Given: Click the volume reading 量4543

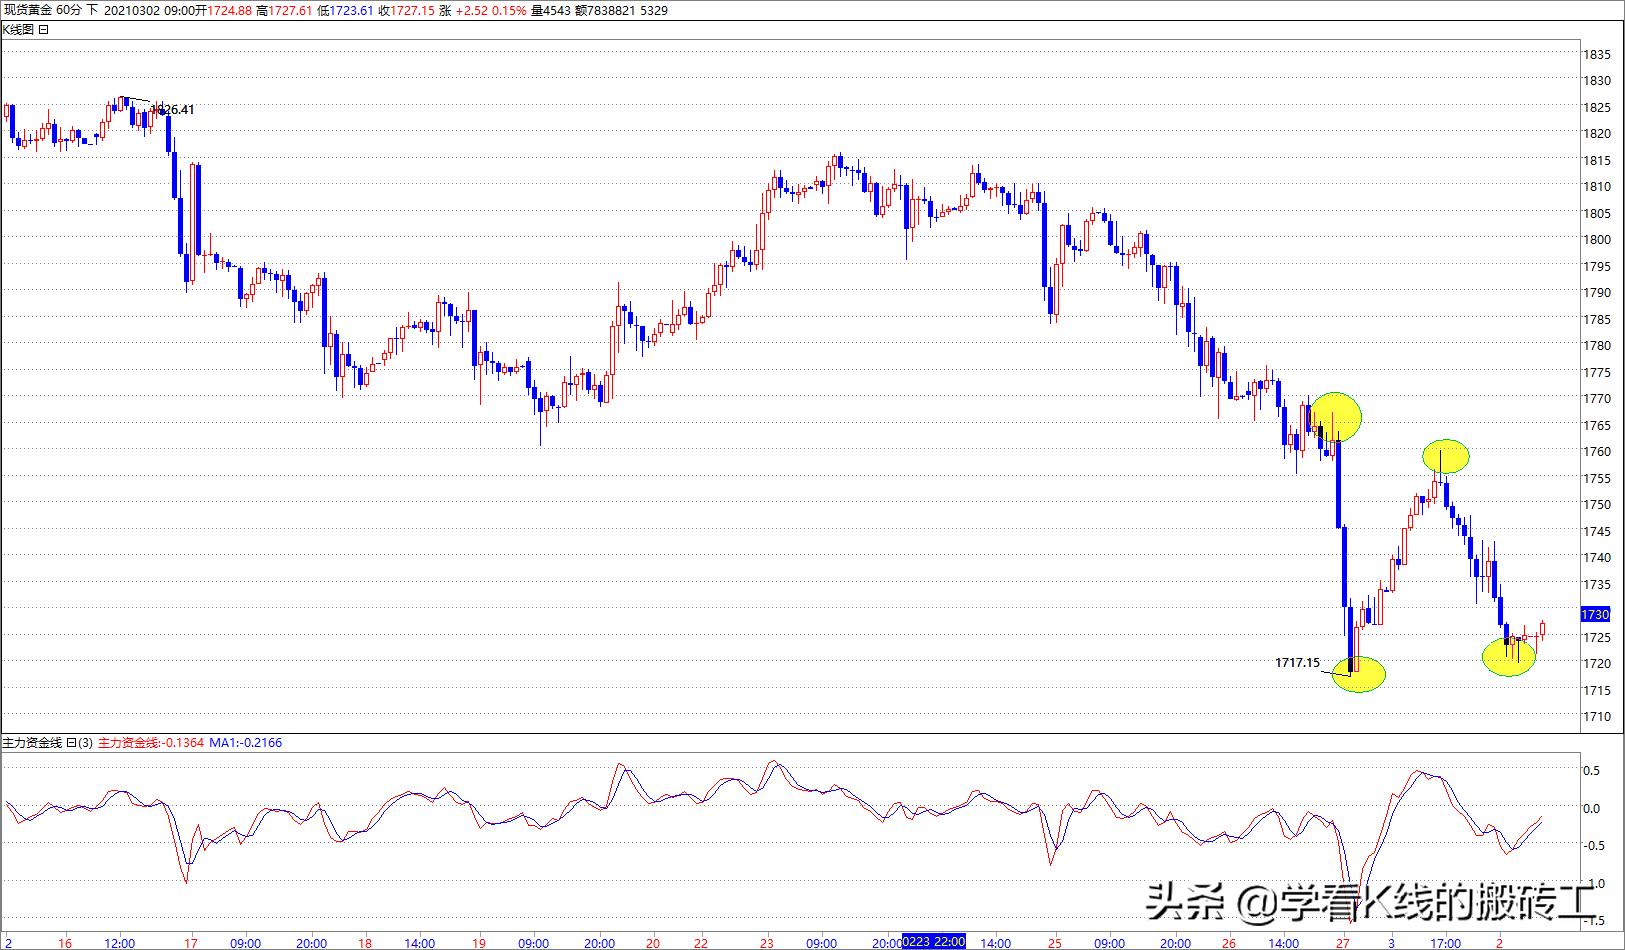Looking at the screenshot, I should click(550, 10).
